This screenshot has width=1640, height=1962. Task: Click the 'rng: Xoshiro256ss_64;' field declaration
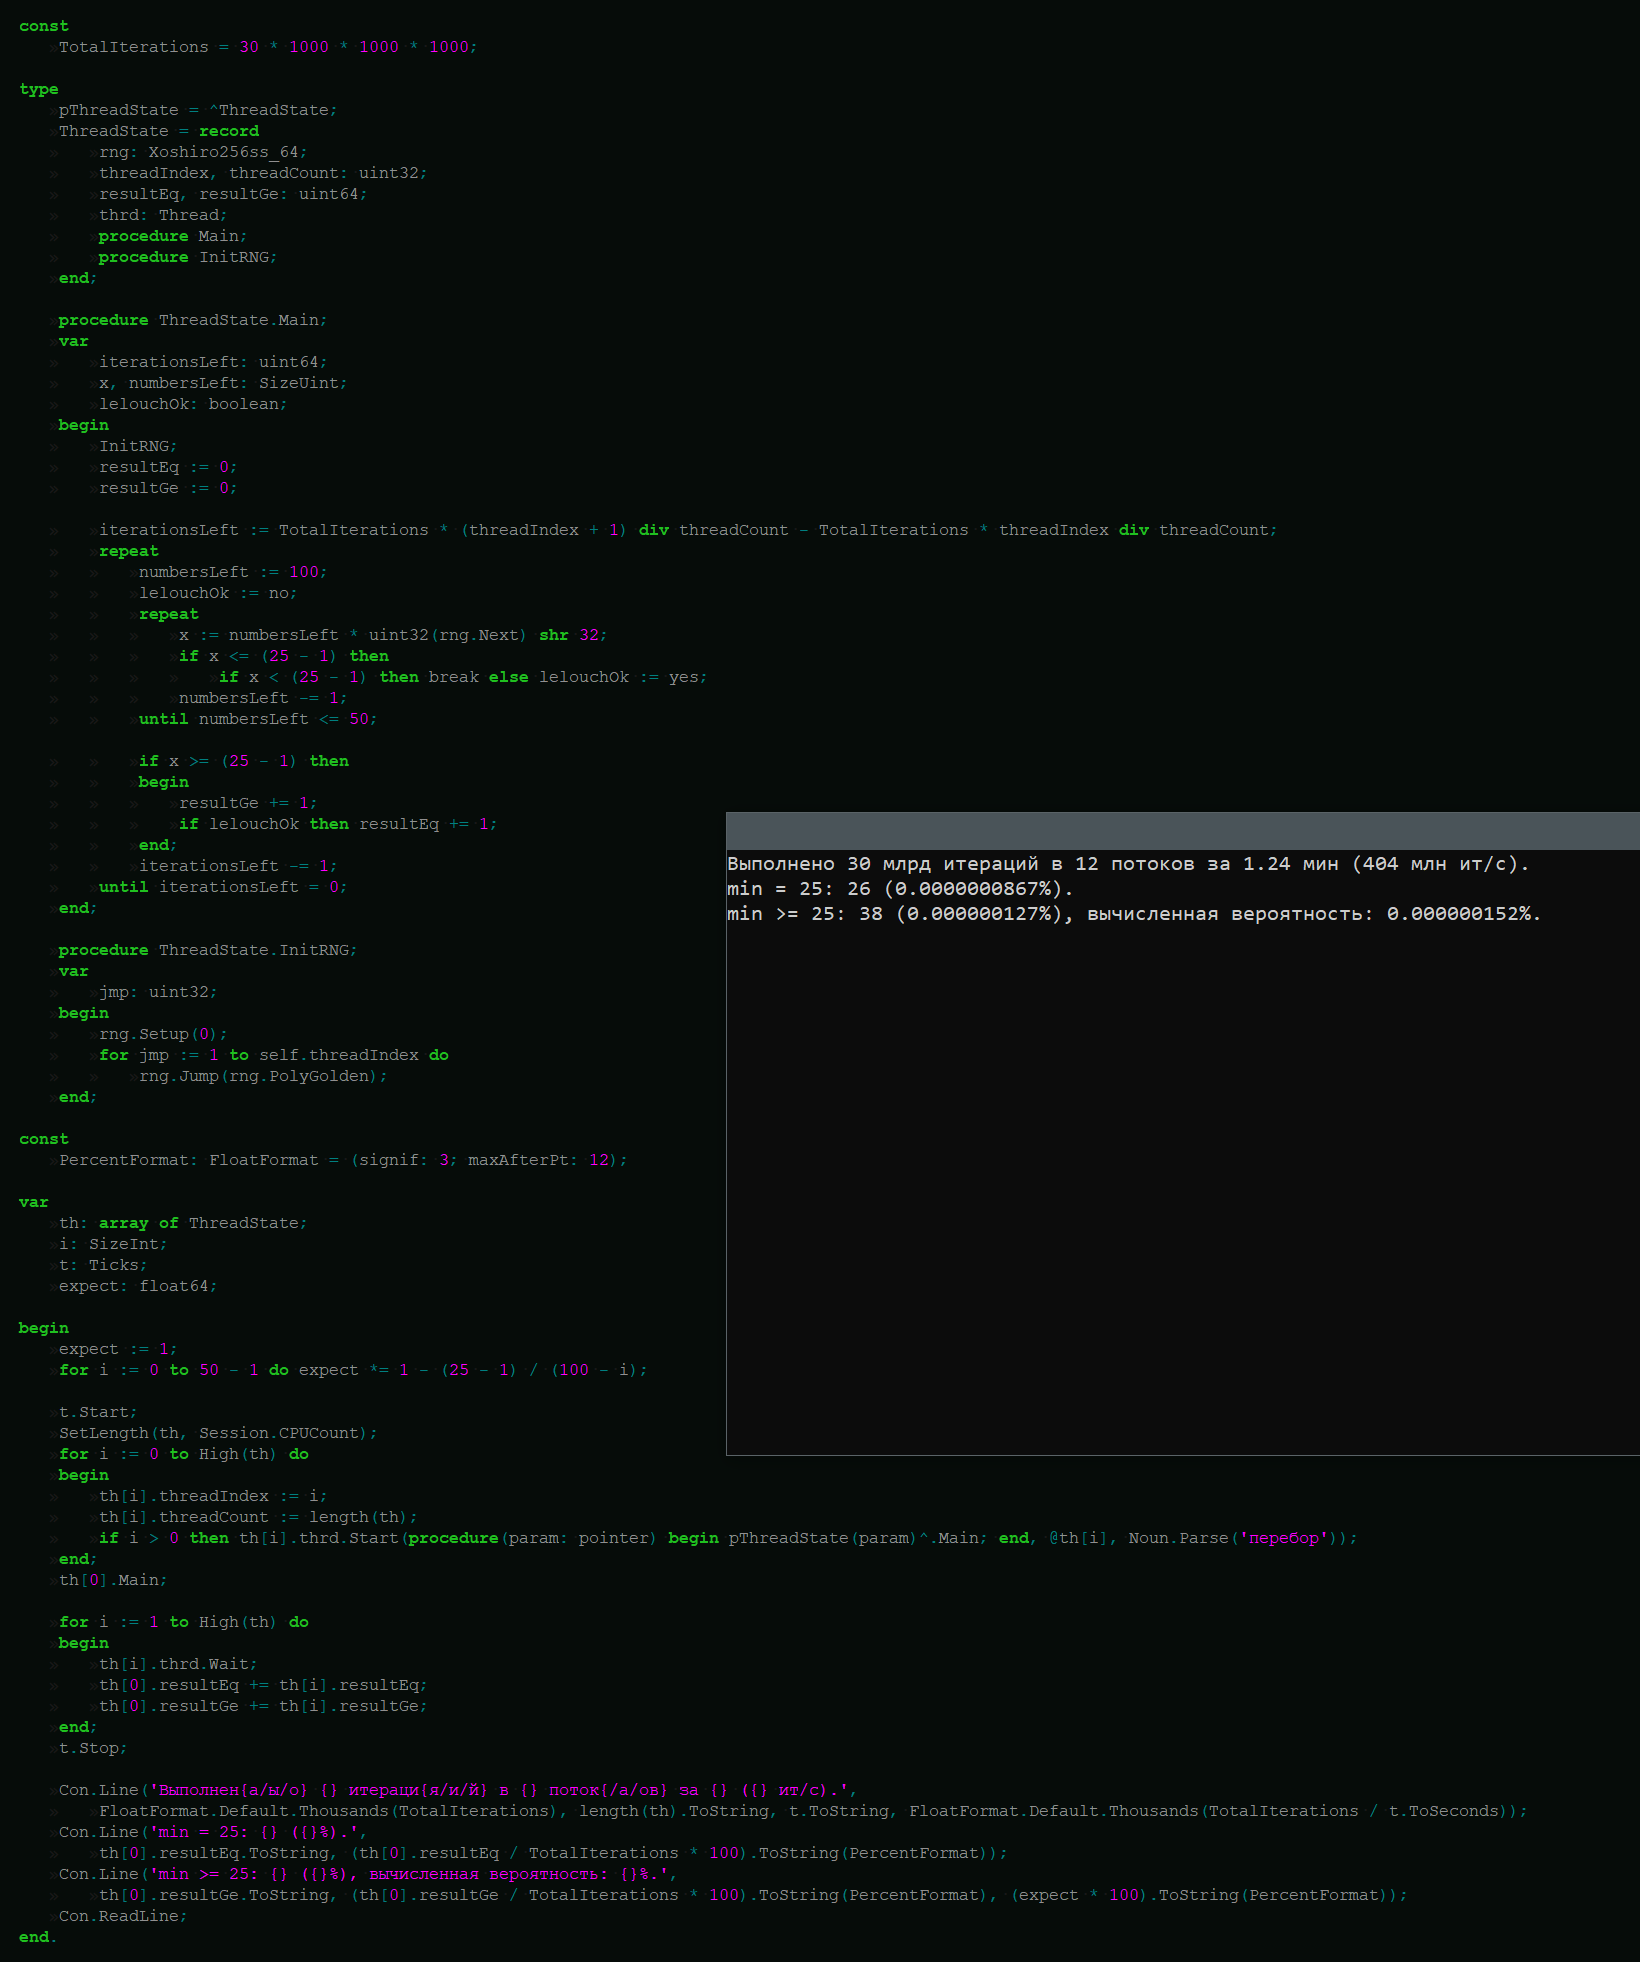point(203,152)
